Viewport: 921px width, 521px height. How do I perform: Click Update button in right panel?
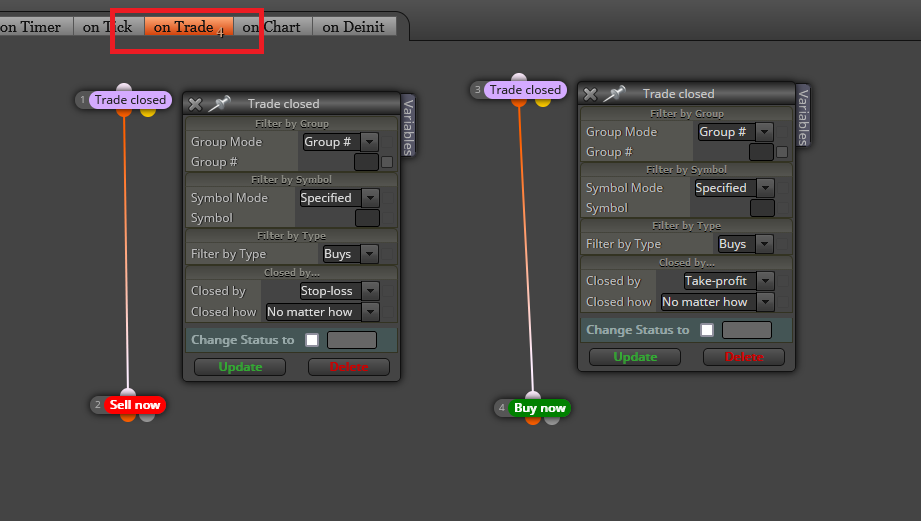tap(635, 357)
